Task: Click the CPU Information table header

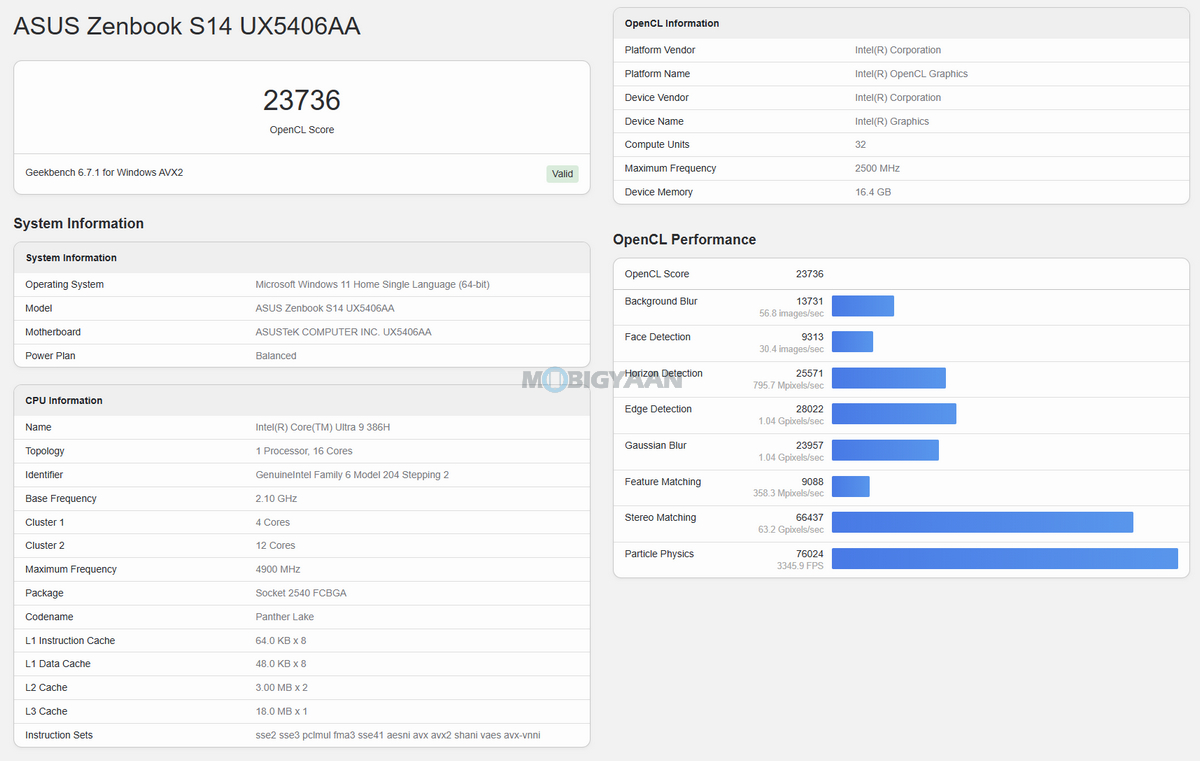Action: click(302, 400)
